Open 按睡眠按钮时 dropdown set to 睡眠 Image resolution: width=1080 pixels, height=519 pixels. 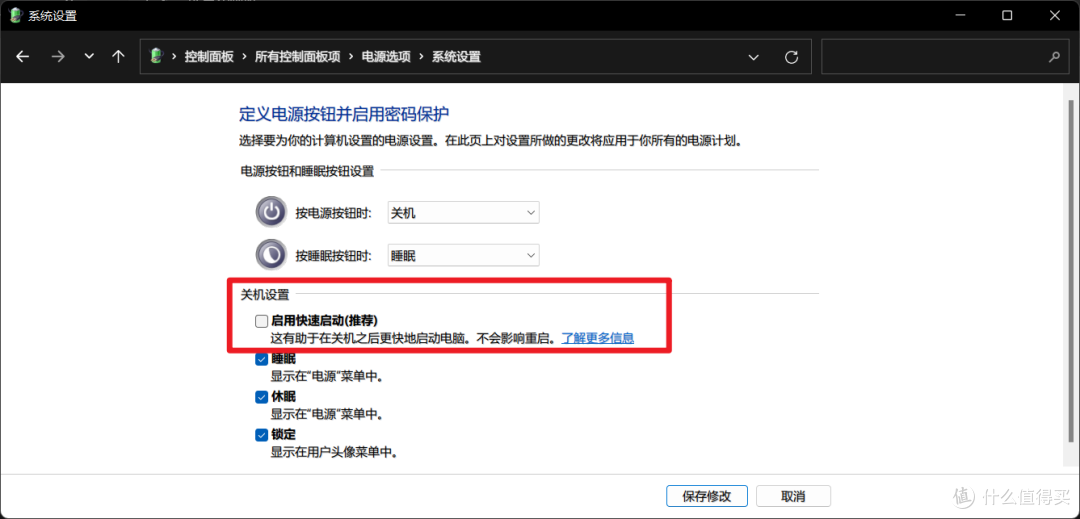(x=464, y=256)
